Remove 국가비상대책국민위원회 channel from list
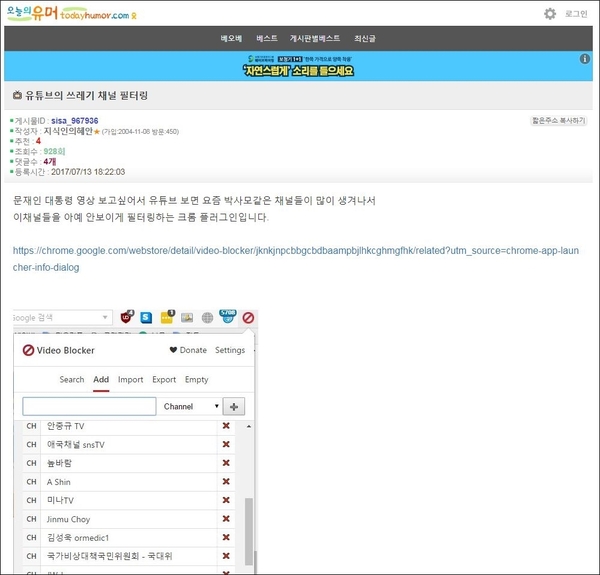 point(226,556)
